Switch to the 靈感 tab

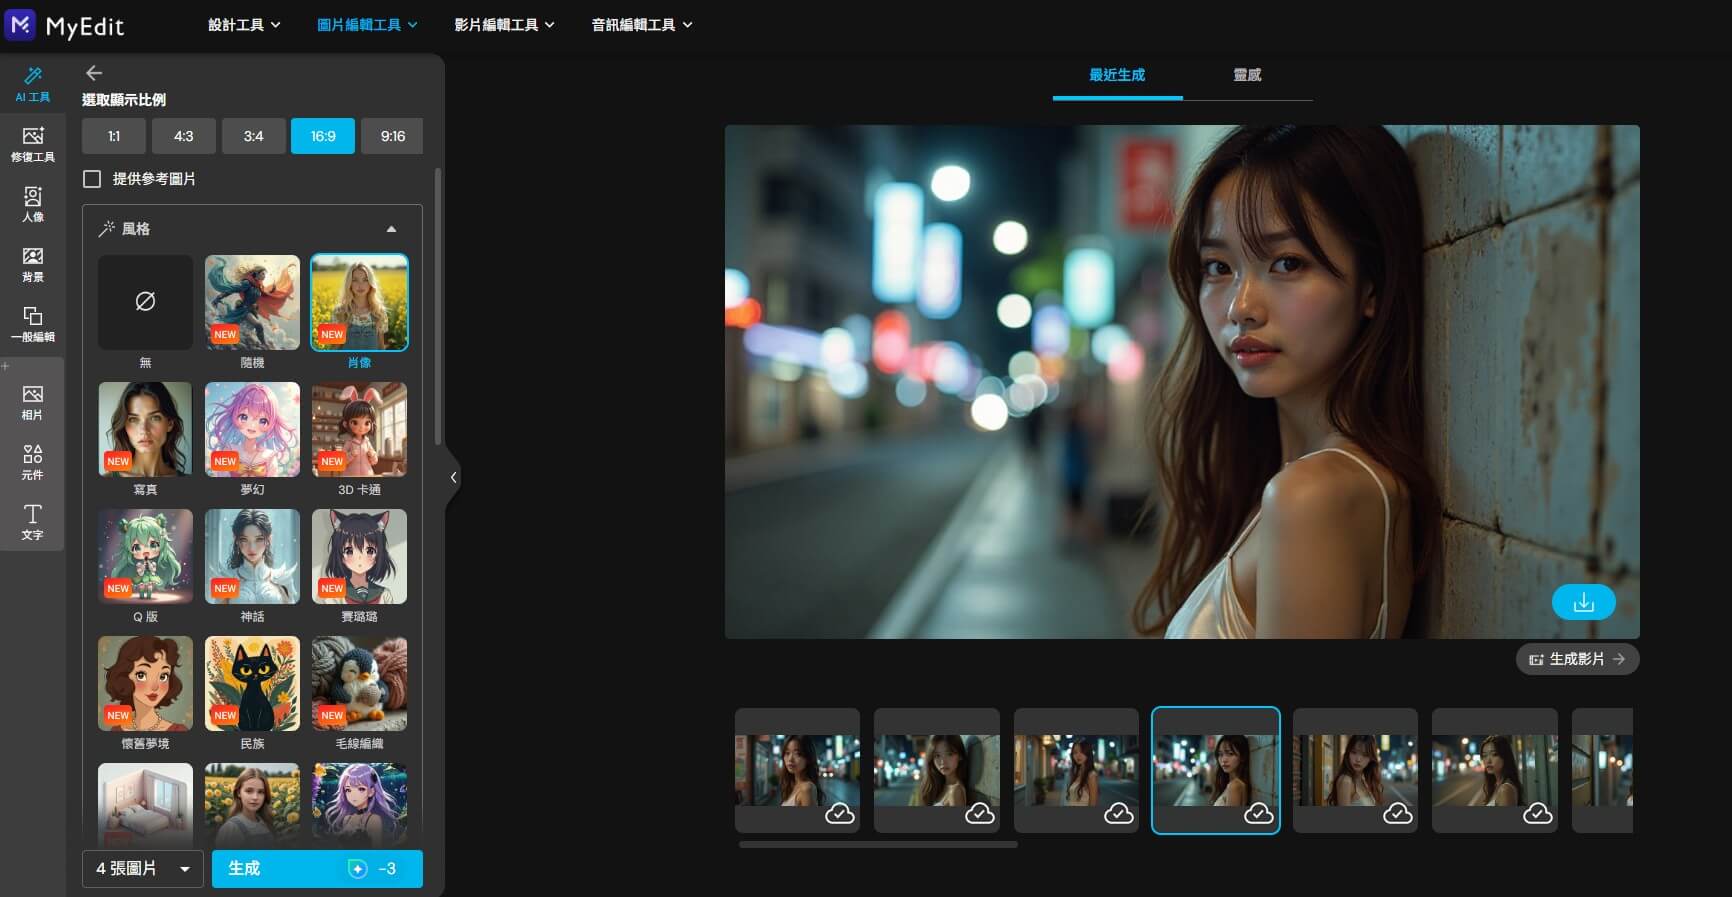click(1246, 75)
